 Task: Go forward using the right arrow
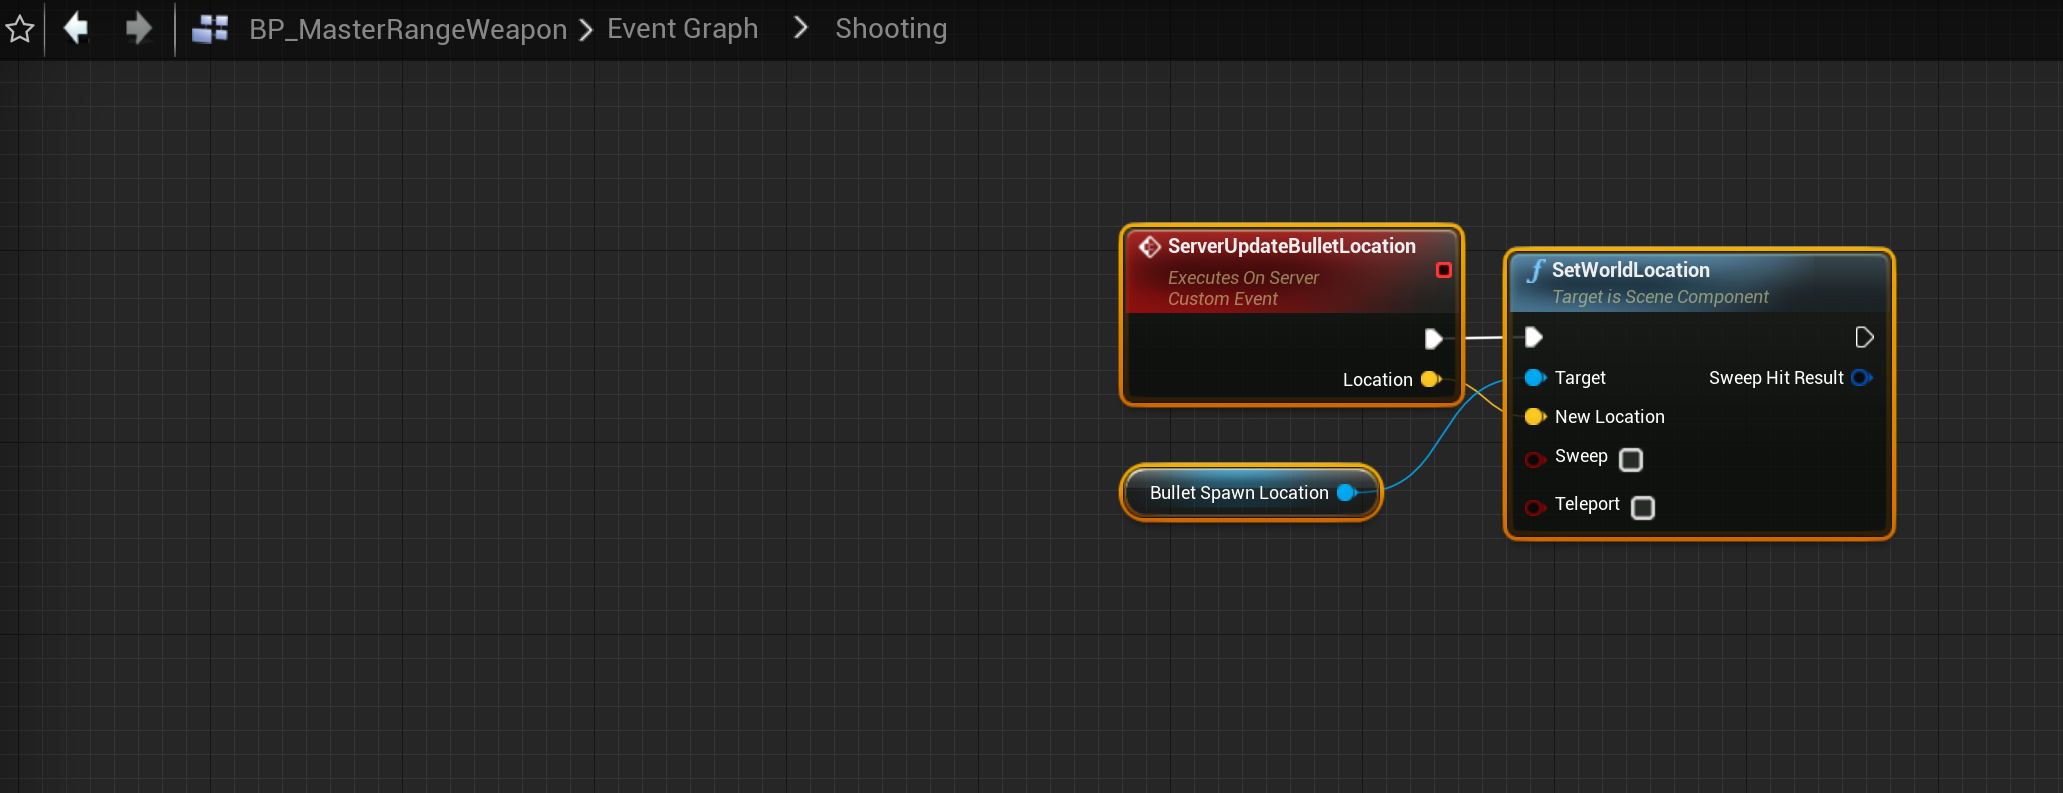(138, 28)
